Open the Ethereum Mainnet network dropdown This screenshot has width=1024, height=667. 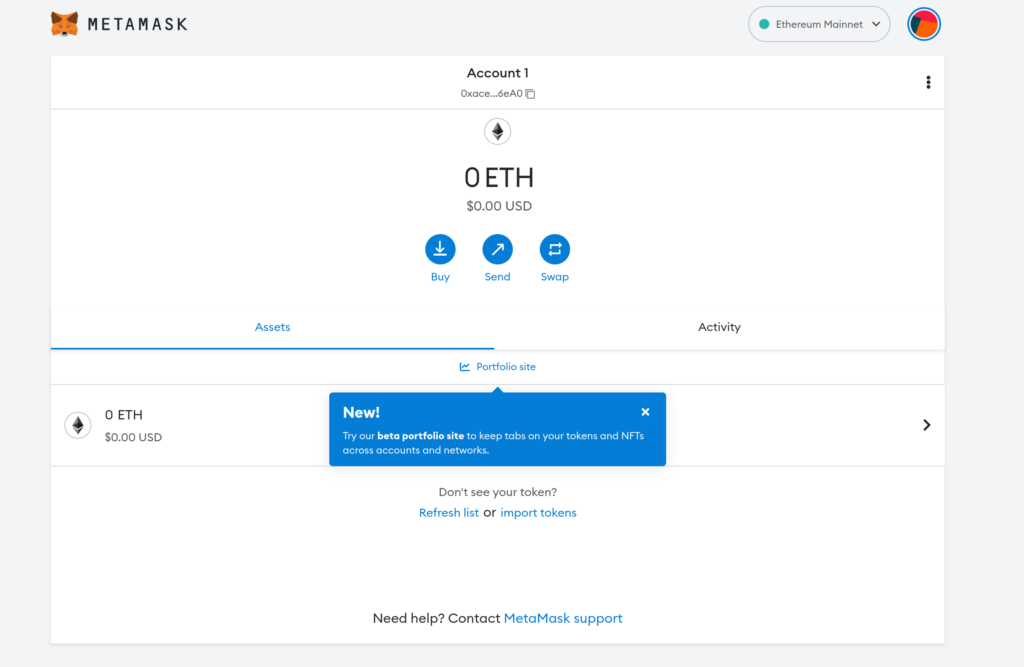point(819,24)
